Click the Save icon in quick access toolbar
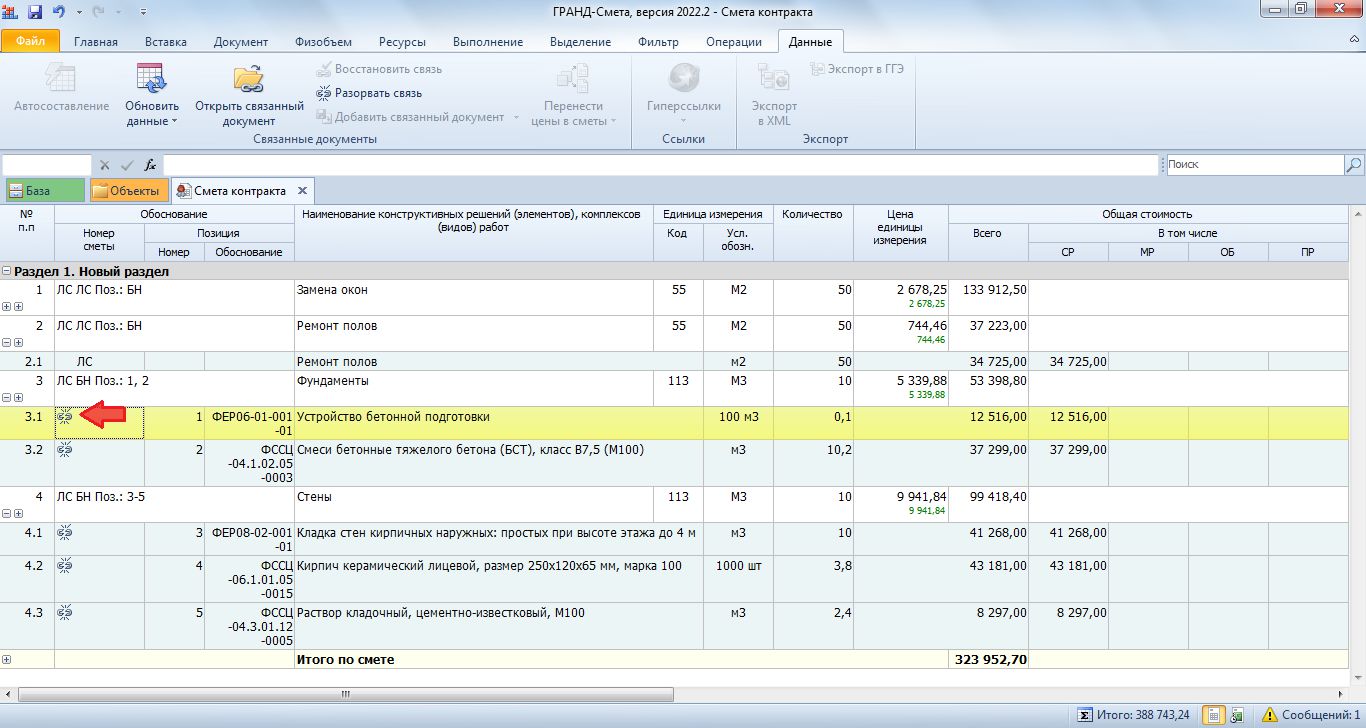 coord(35,11)
